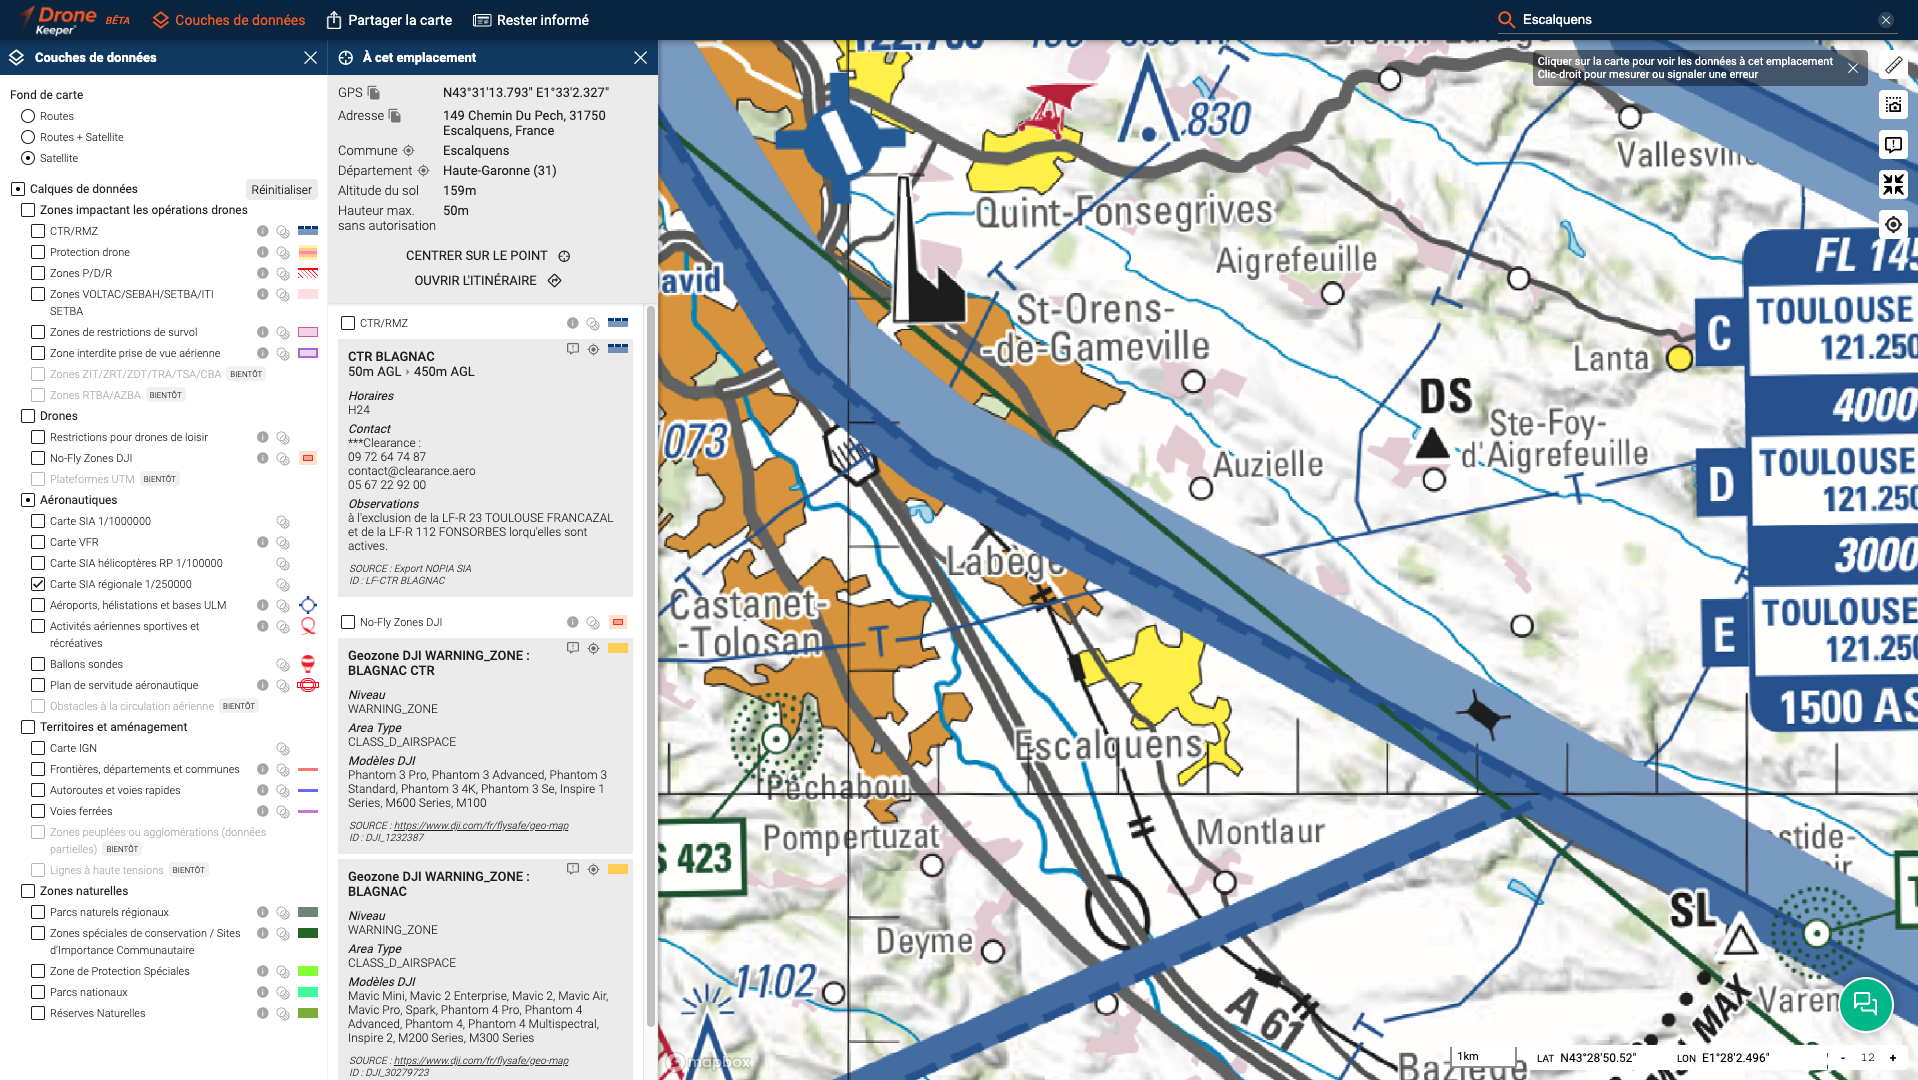Screen dimensions: 1918x1080
Task: Enable the Zones P/D/R layer
Action: [38, 273]
